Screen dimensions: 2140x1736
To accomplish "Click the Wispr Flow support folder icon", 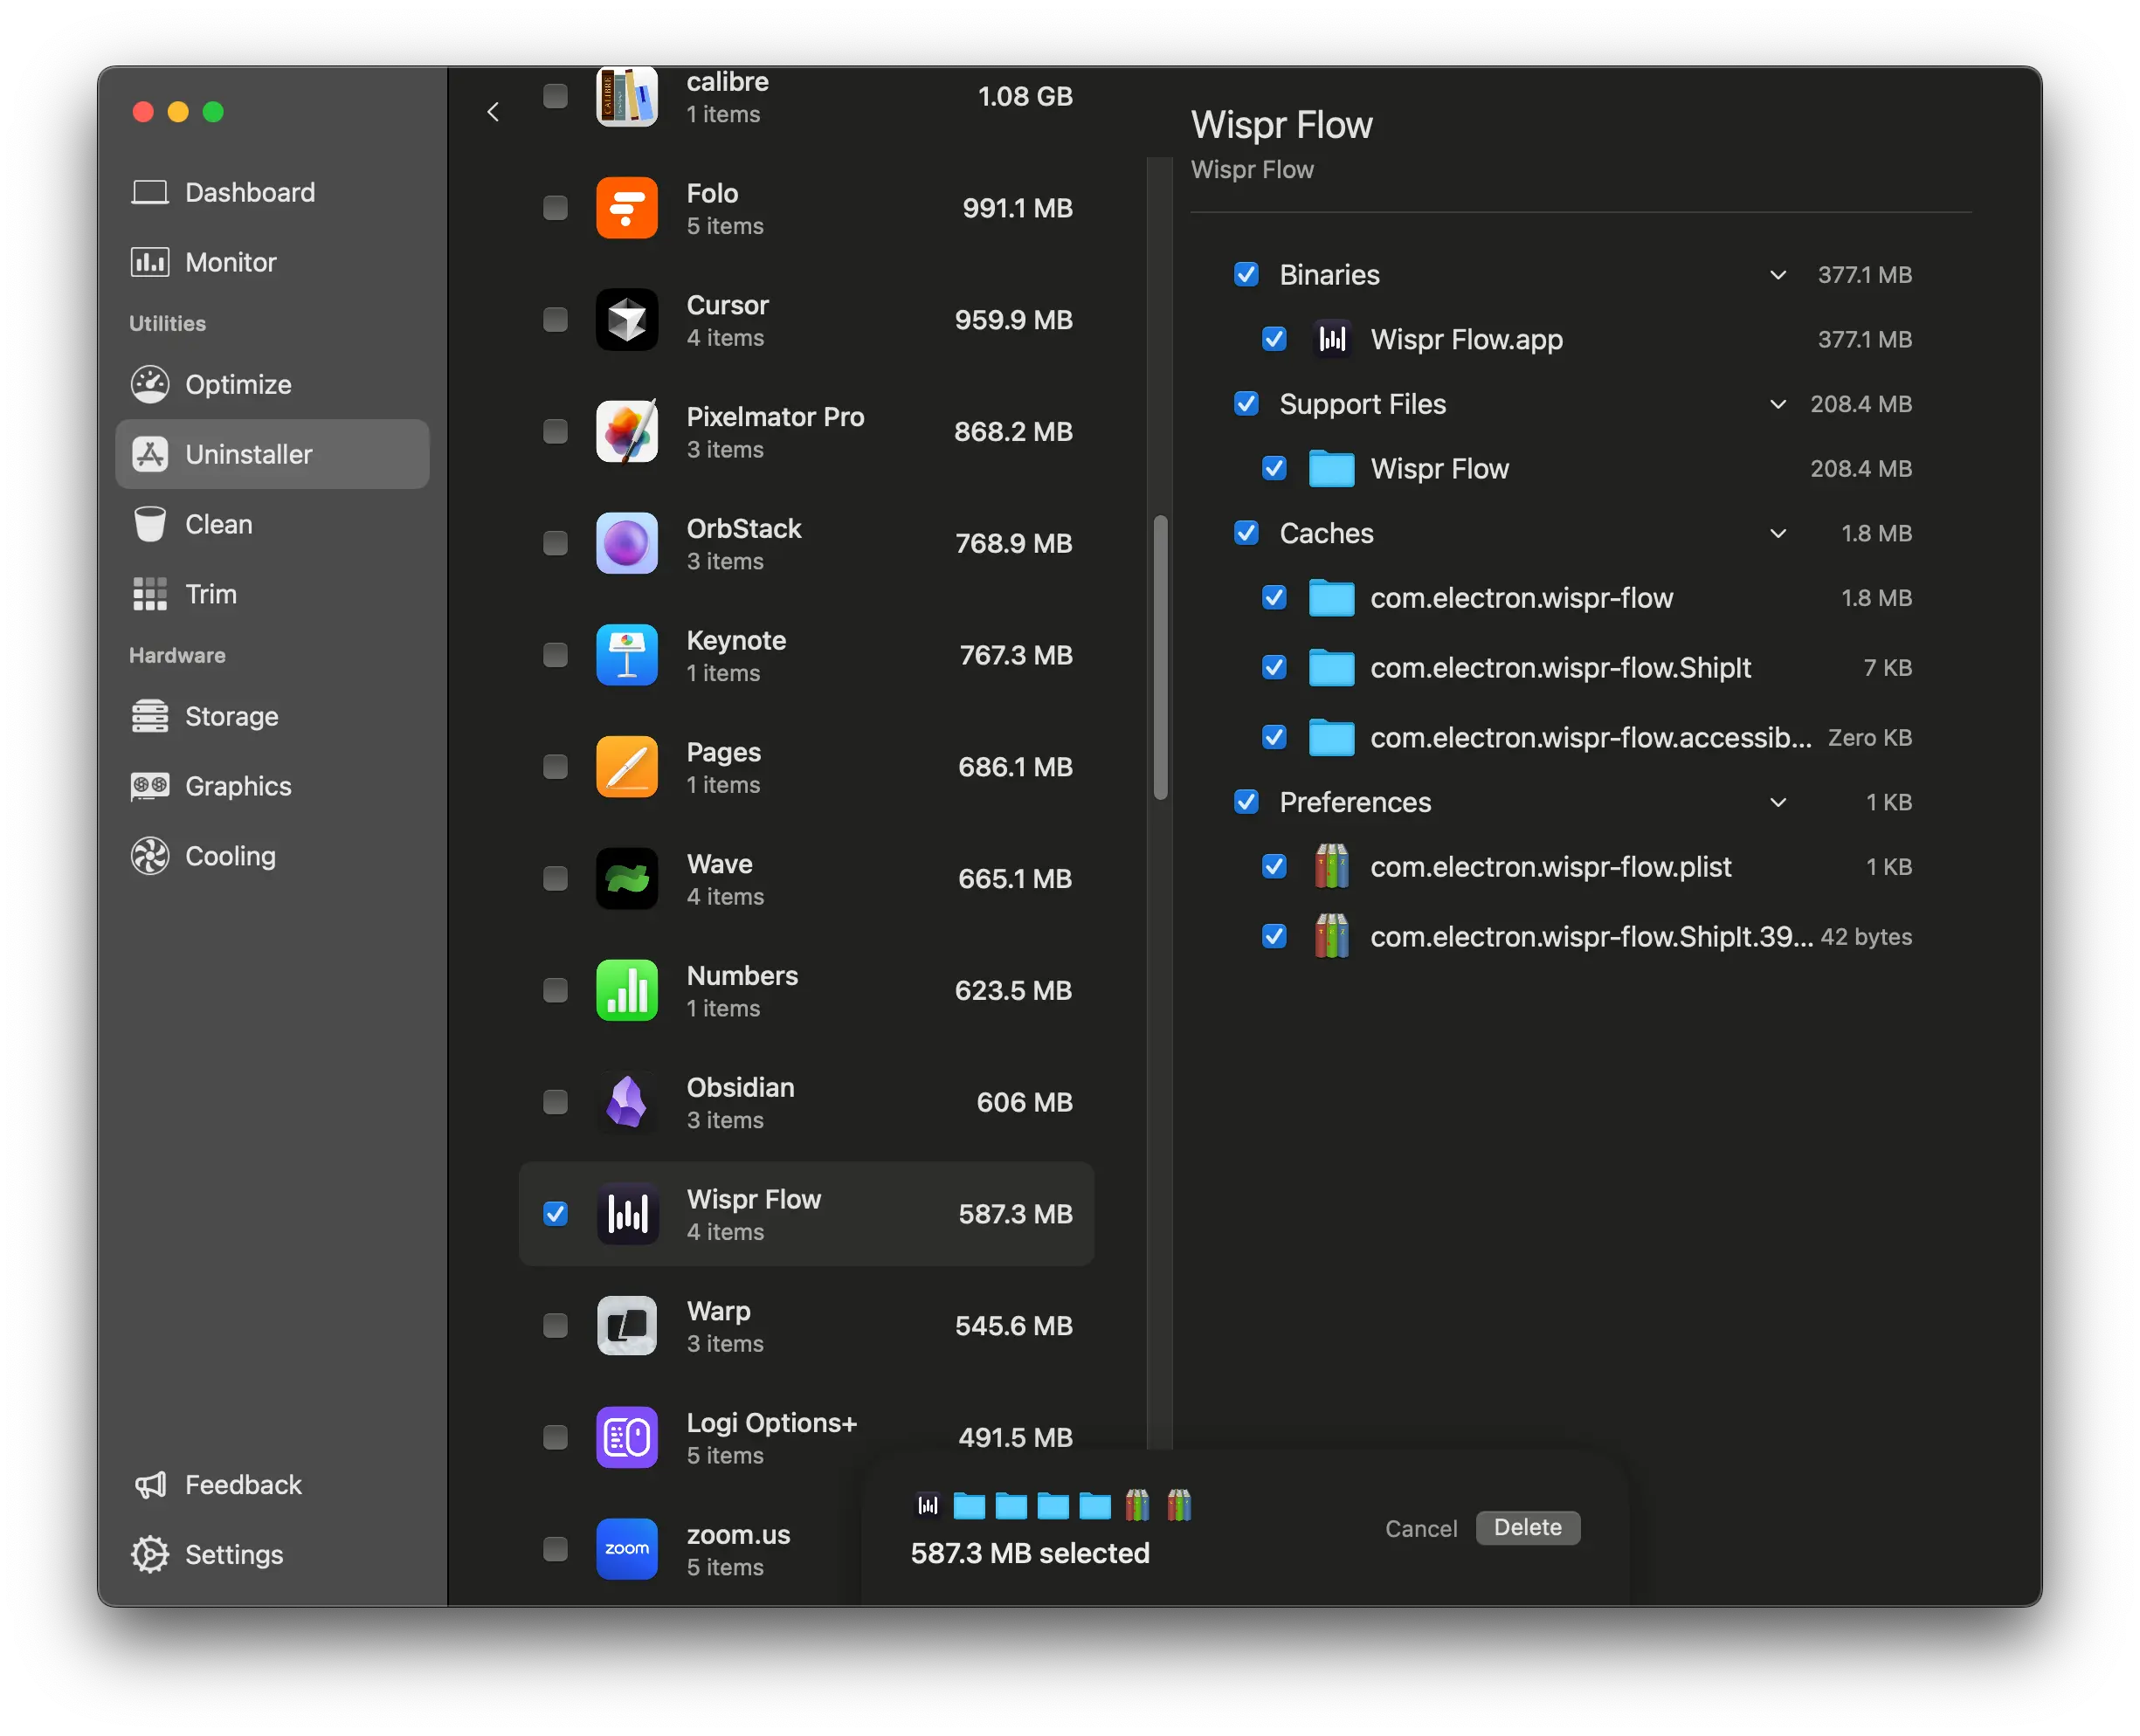I will pyautogui.click(x=1332, y=469).
